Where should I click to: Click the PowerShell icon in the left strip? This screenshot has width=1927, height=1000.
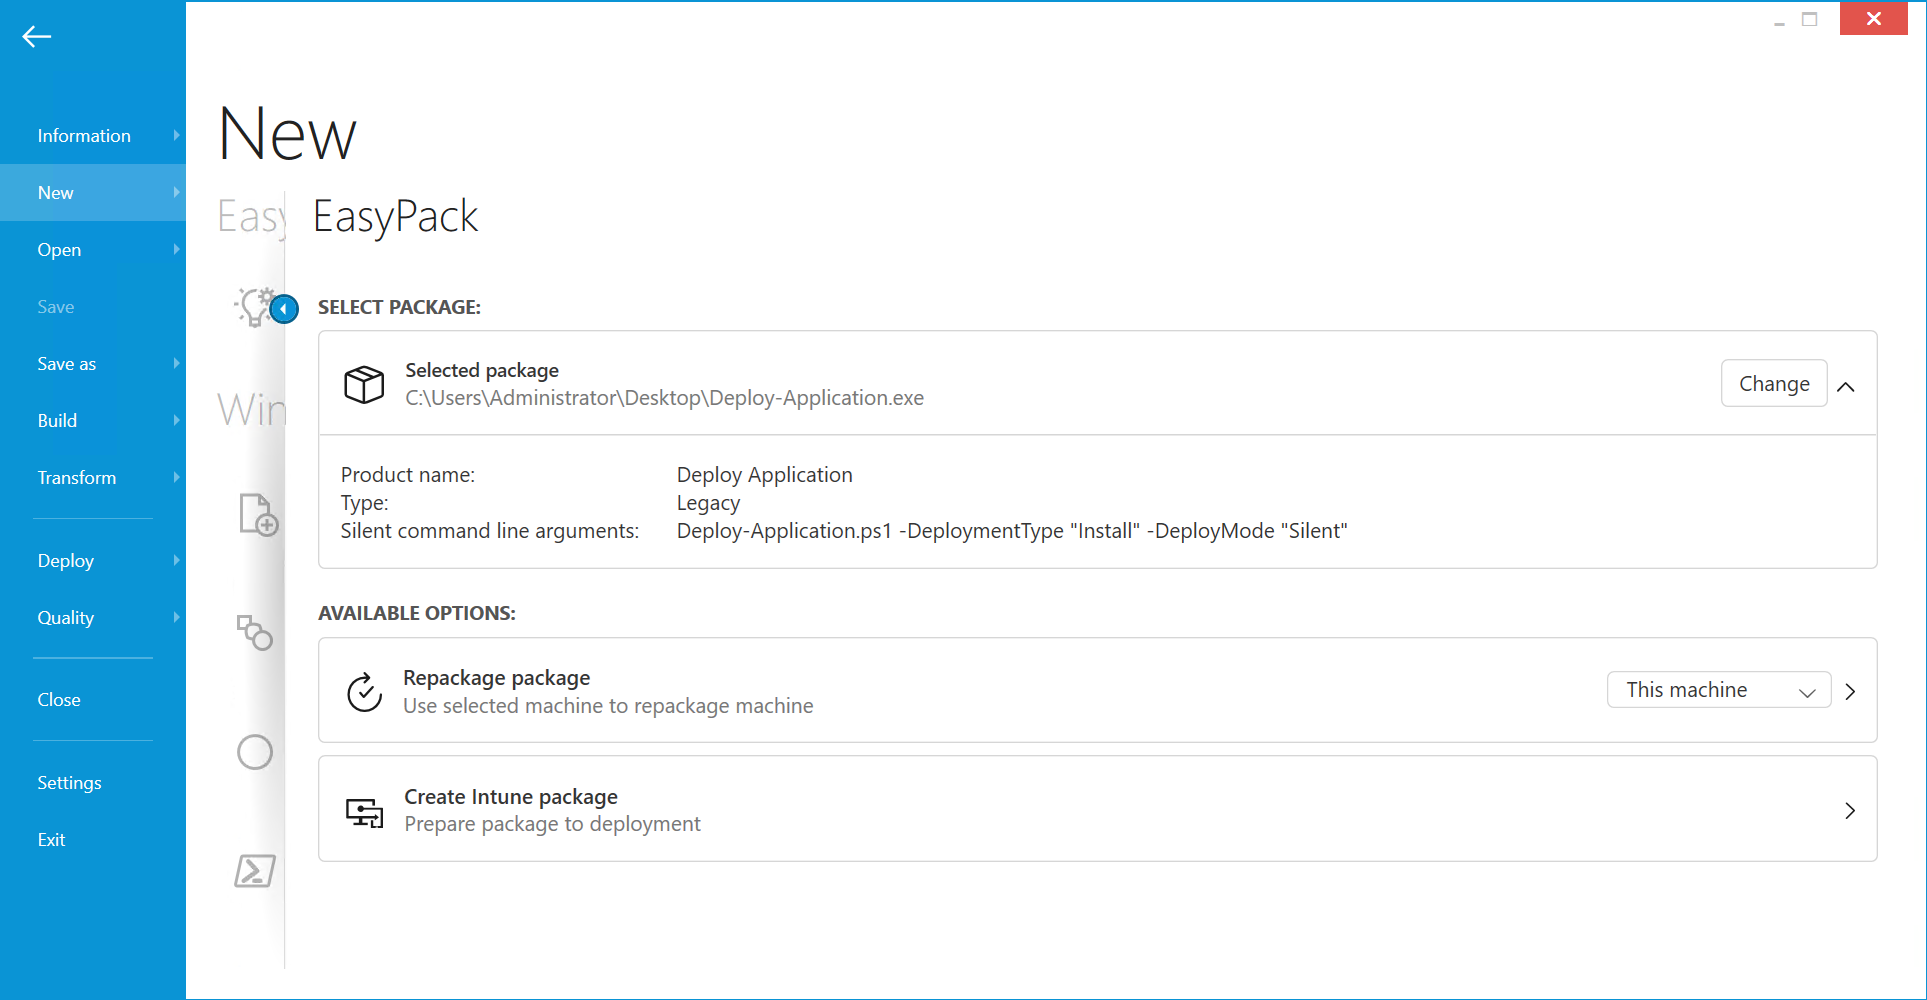tap(255, 871)
